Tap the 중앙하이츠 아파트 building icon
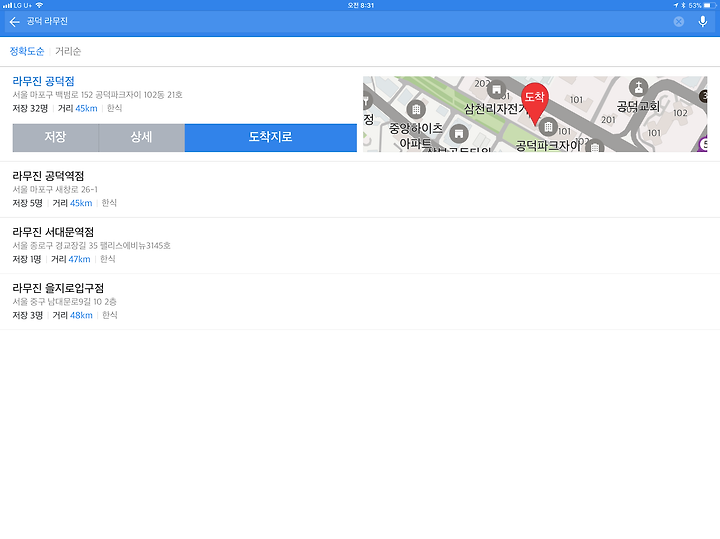 [416, 109]
